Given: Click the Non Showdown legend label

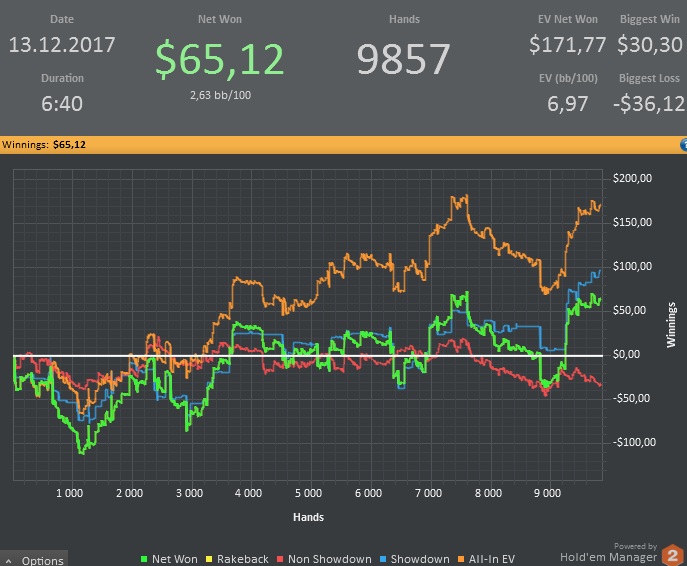Looking at the screenshot, I should click(x=329, y=559).
